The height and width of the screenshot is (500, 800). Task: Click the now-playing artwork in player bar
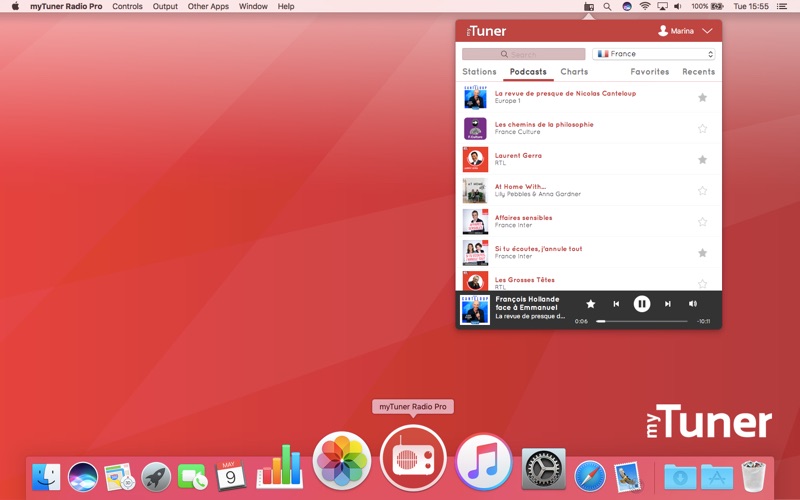click(474, 310)
